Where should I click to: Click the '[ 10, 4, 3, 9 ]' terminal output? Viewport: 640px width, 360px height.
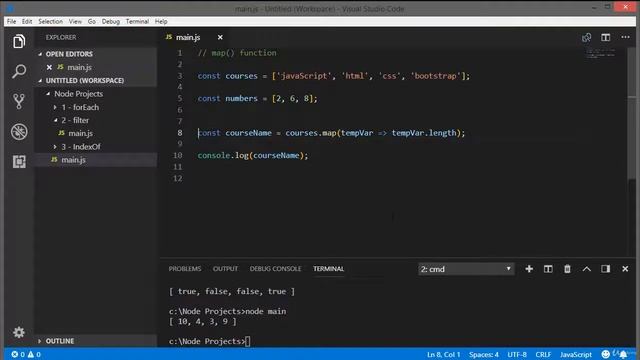[x=202, y=322]
